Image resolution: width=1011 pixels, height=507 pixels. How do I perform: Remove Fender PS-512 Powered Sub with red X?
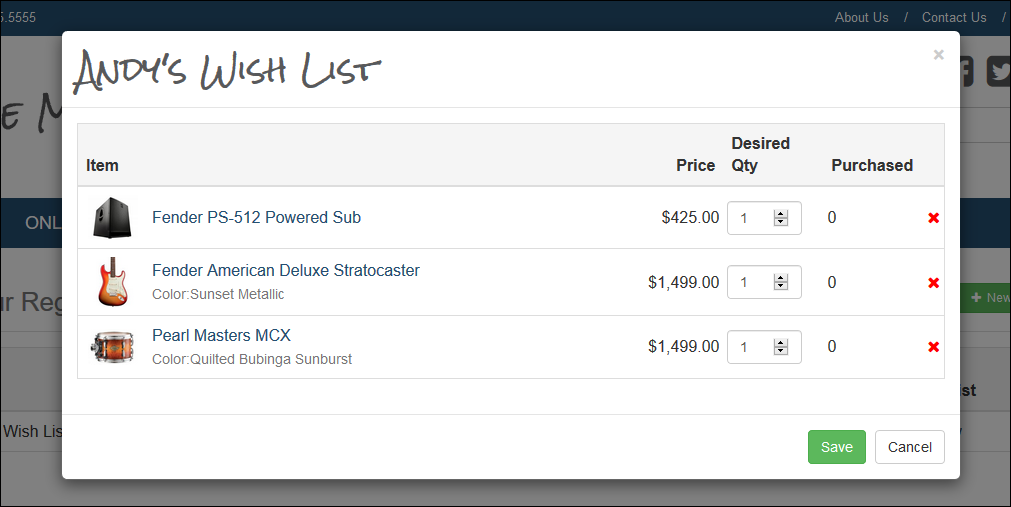tap(933, 218)
